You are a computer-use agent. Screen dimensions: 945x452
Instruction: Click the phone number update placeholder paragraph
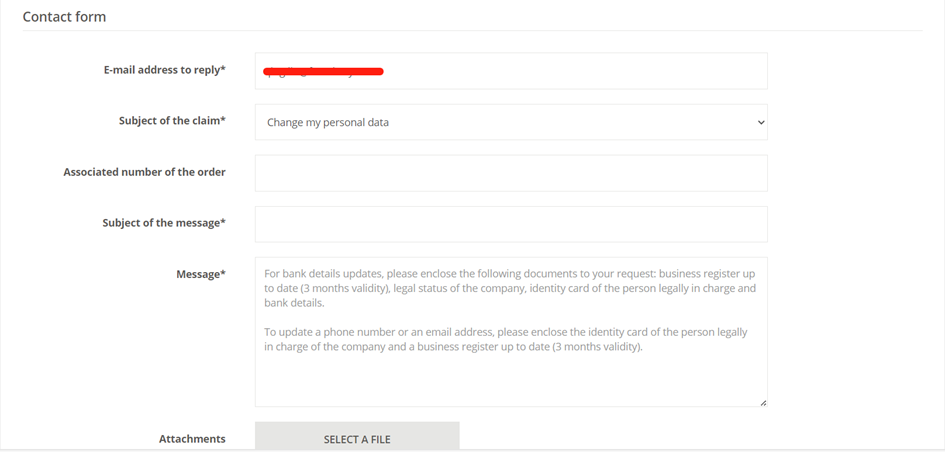click(x=506, y=340)
